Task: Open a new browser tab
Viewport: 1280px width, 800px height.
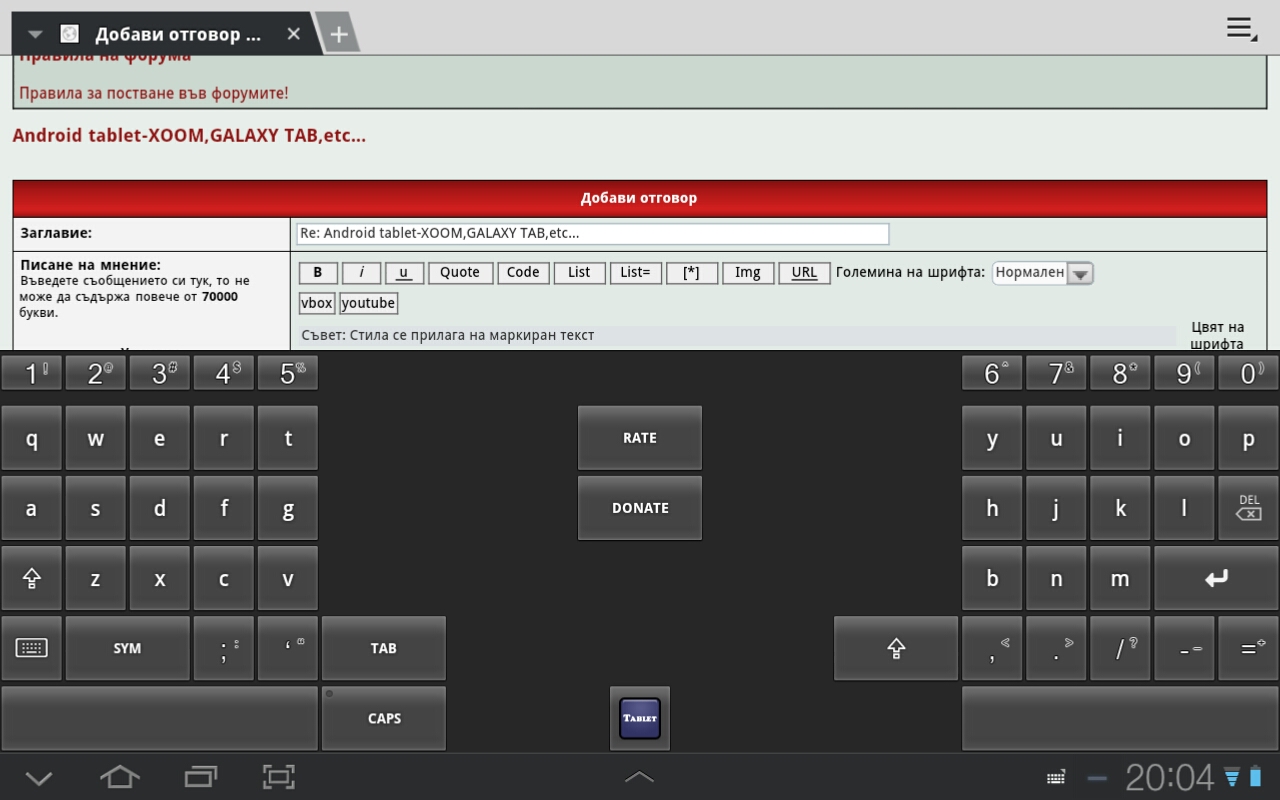Action: (339, 34)
